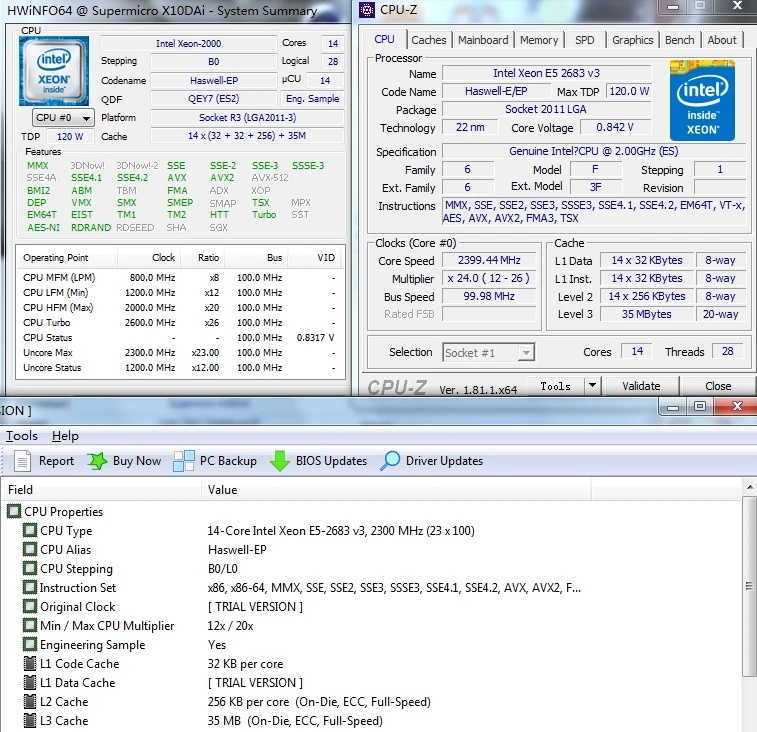Click the Intel Xeon logo in CPU-Z
The image size is (757, 732).
[702, 101]
